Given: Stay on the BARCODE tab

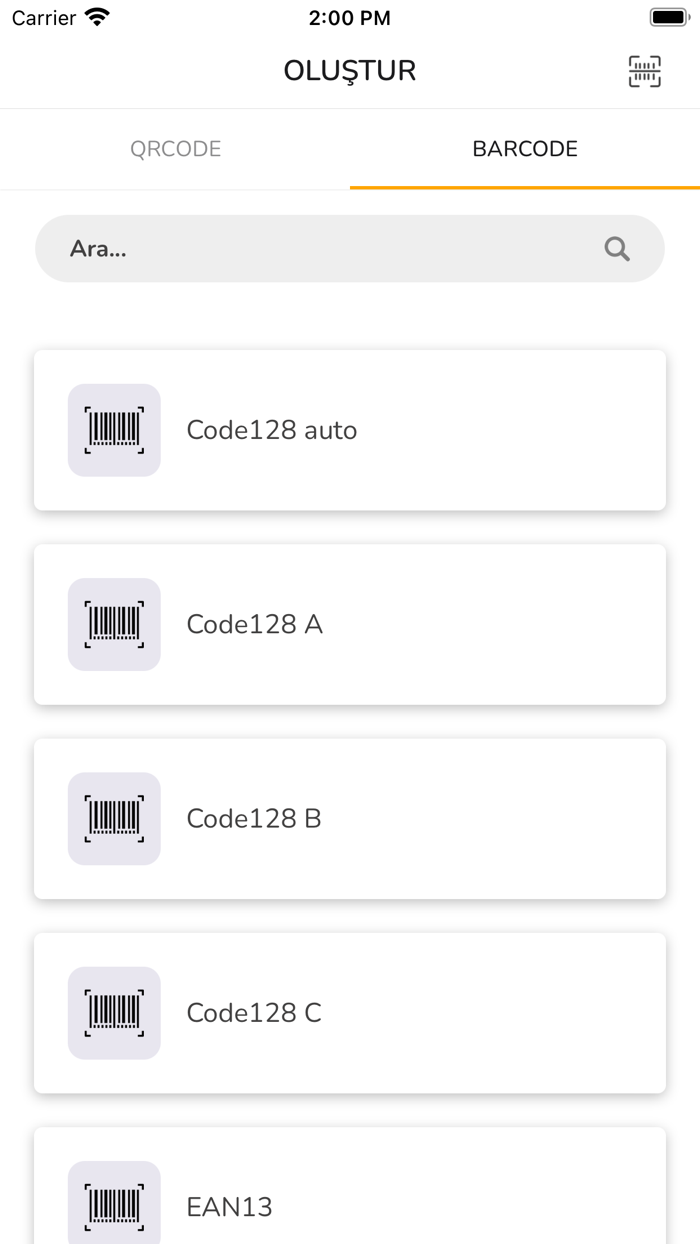Looking at the screenshot, I should [x=525, y=148].
